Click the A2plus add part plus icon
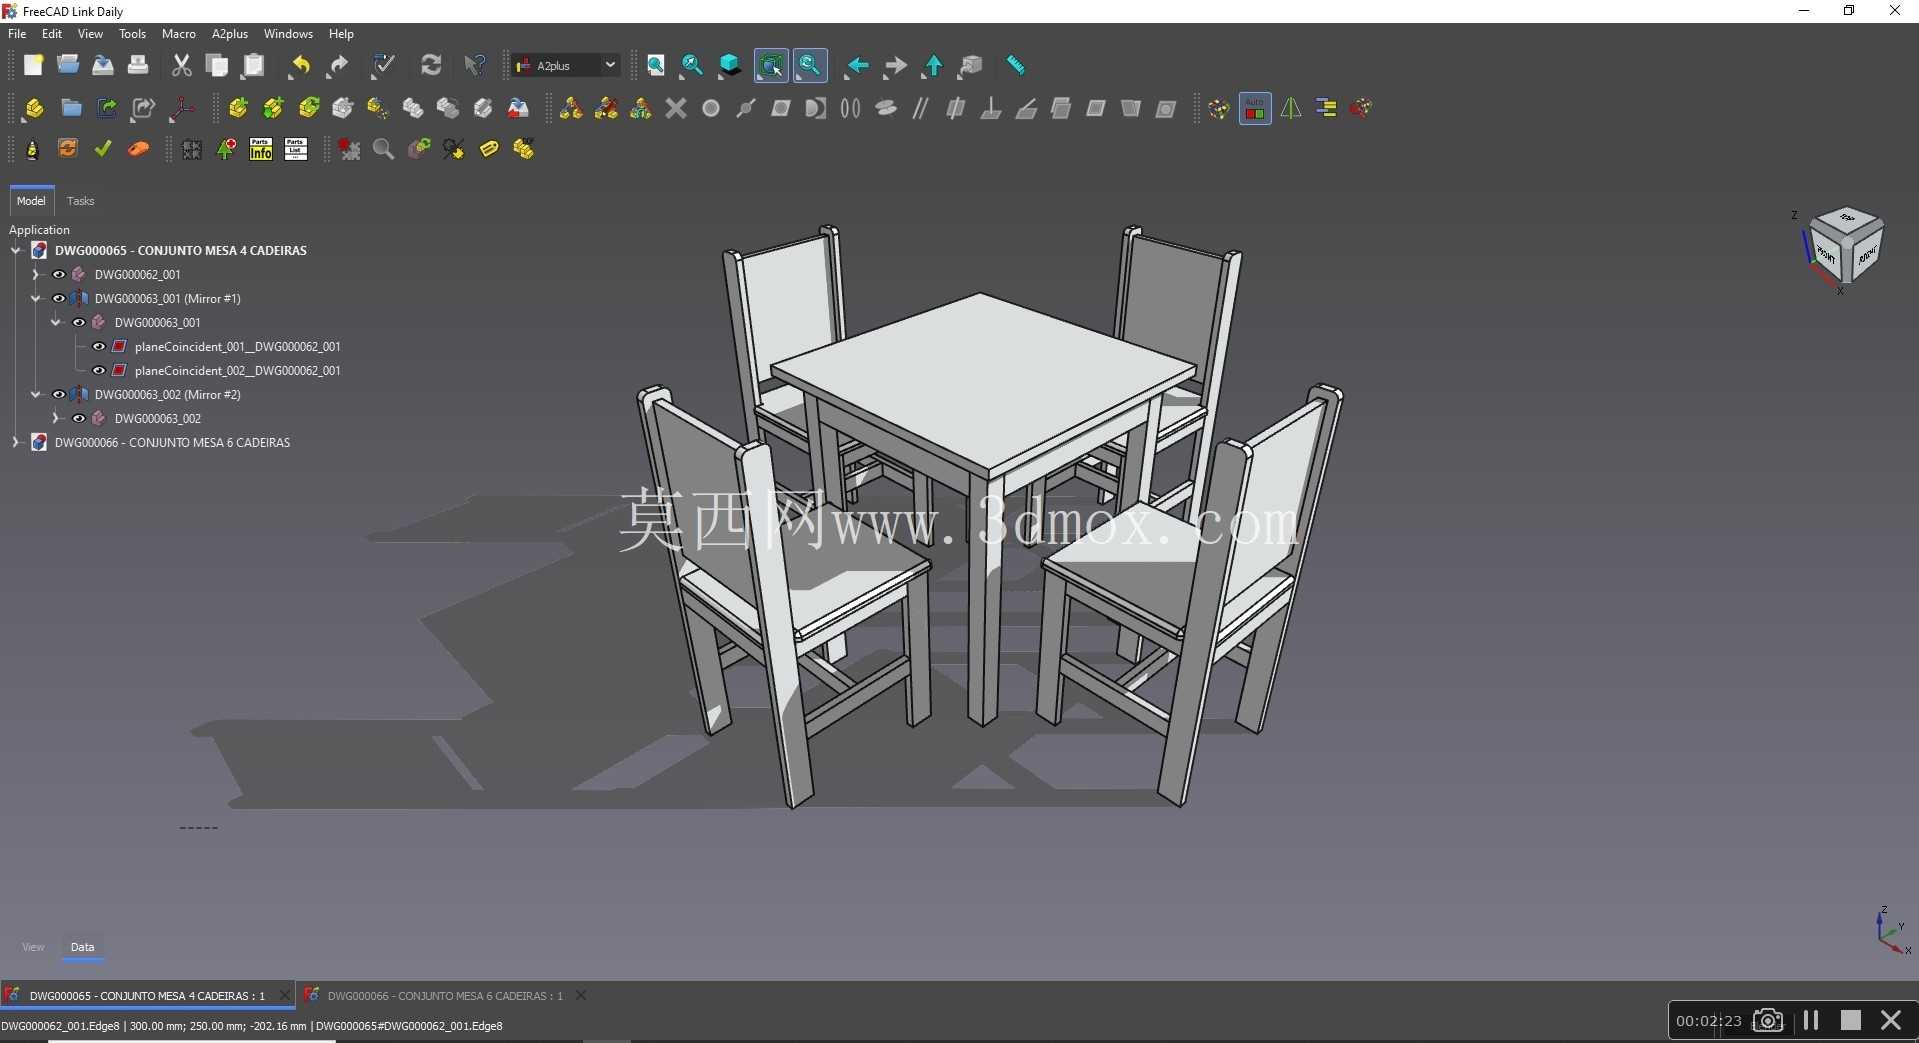 click(x=238, y=108)
